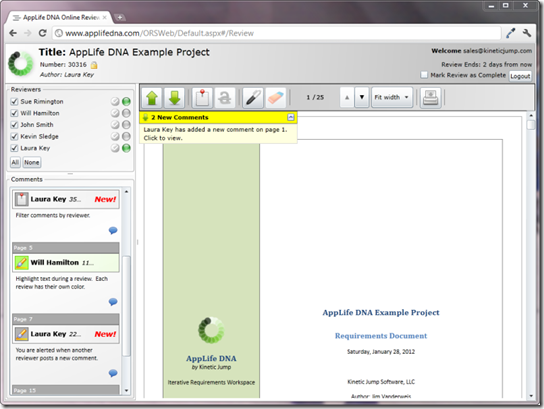
Task: Select the AppLife DNA Online Review tab
Action: [x=59, y=17]
